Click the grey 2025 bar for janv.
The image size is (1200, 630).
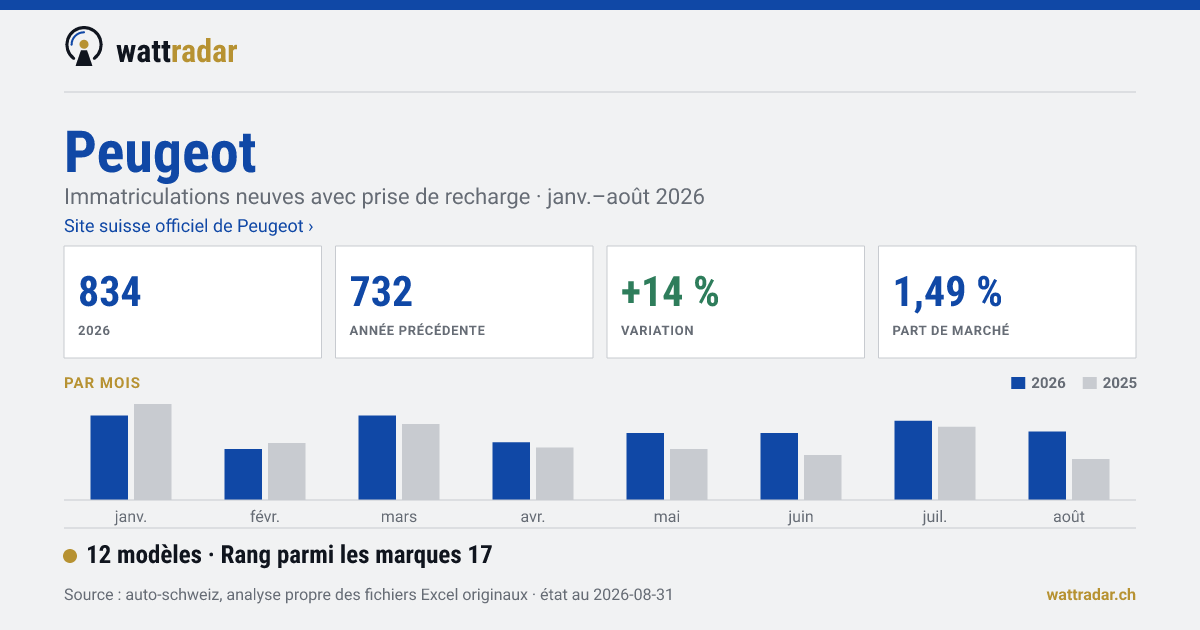coord(153,452)
